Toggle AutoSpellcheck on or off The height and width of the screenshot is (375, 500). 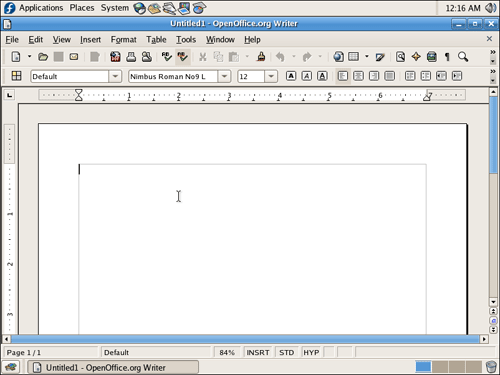coord(182,57)
